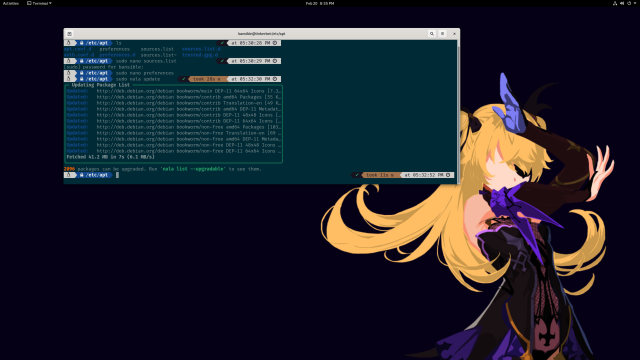Click the power icon in the system tray

coord(629,3)
